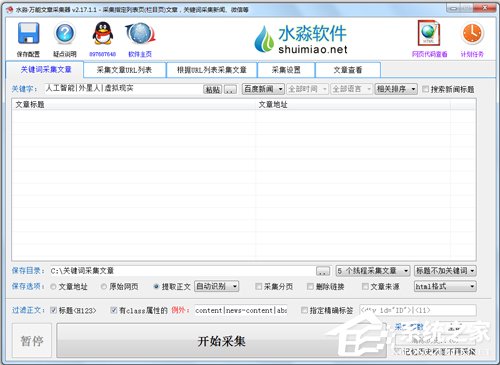
Task: Open the 相关排序 sort dropdown
Action: tap(396, 89)
